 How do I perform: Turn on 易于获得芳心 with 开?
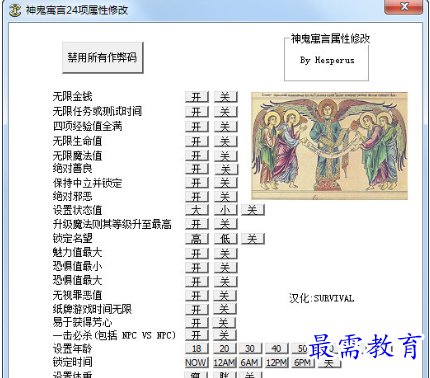coord(197,323)
